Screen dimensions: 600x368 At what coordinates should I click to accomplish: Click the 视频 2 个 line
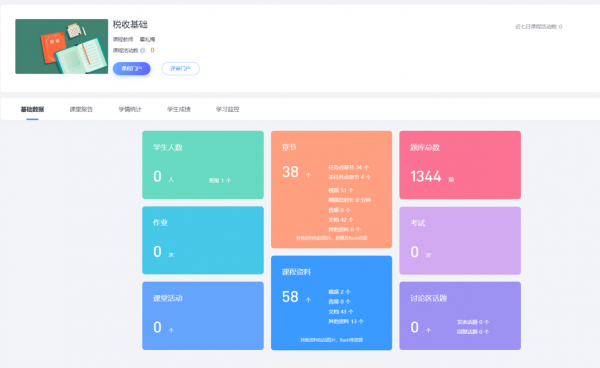tap(339, 292)
